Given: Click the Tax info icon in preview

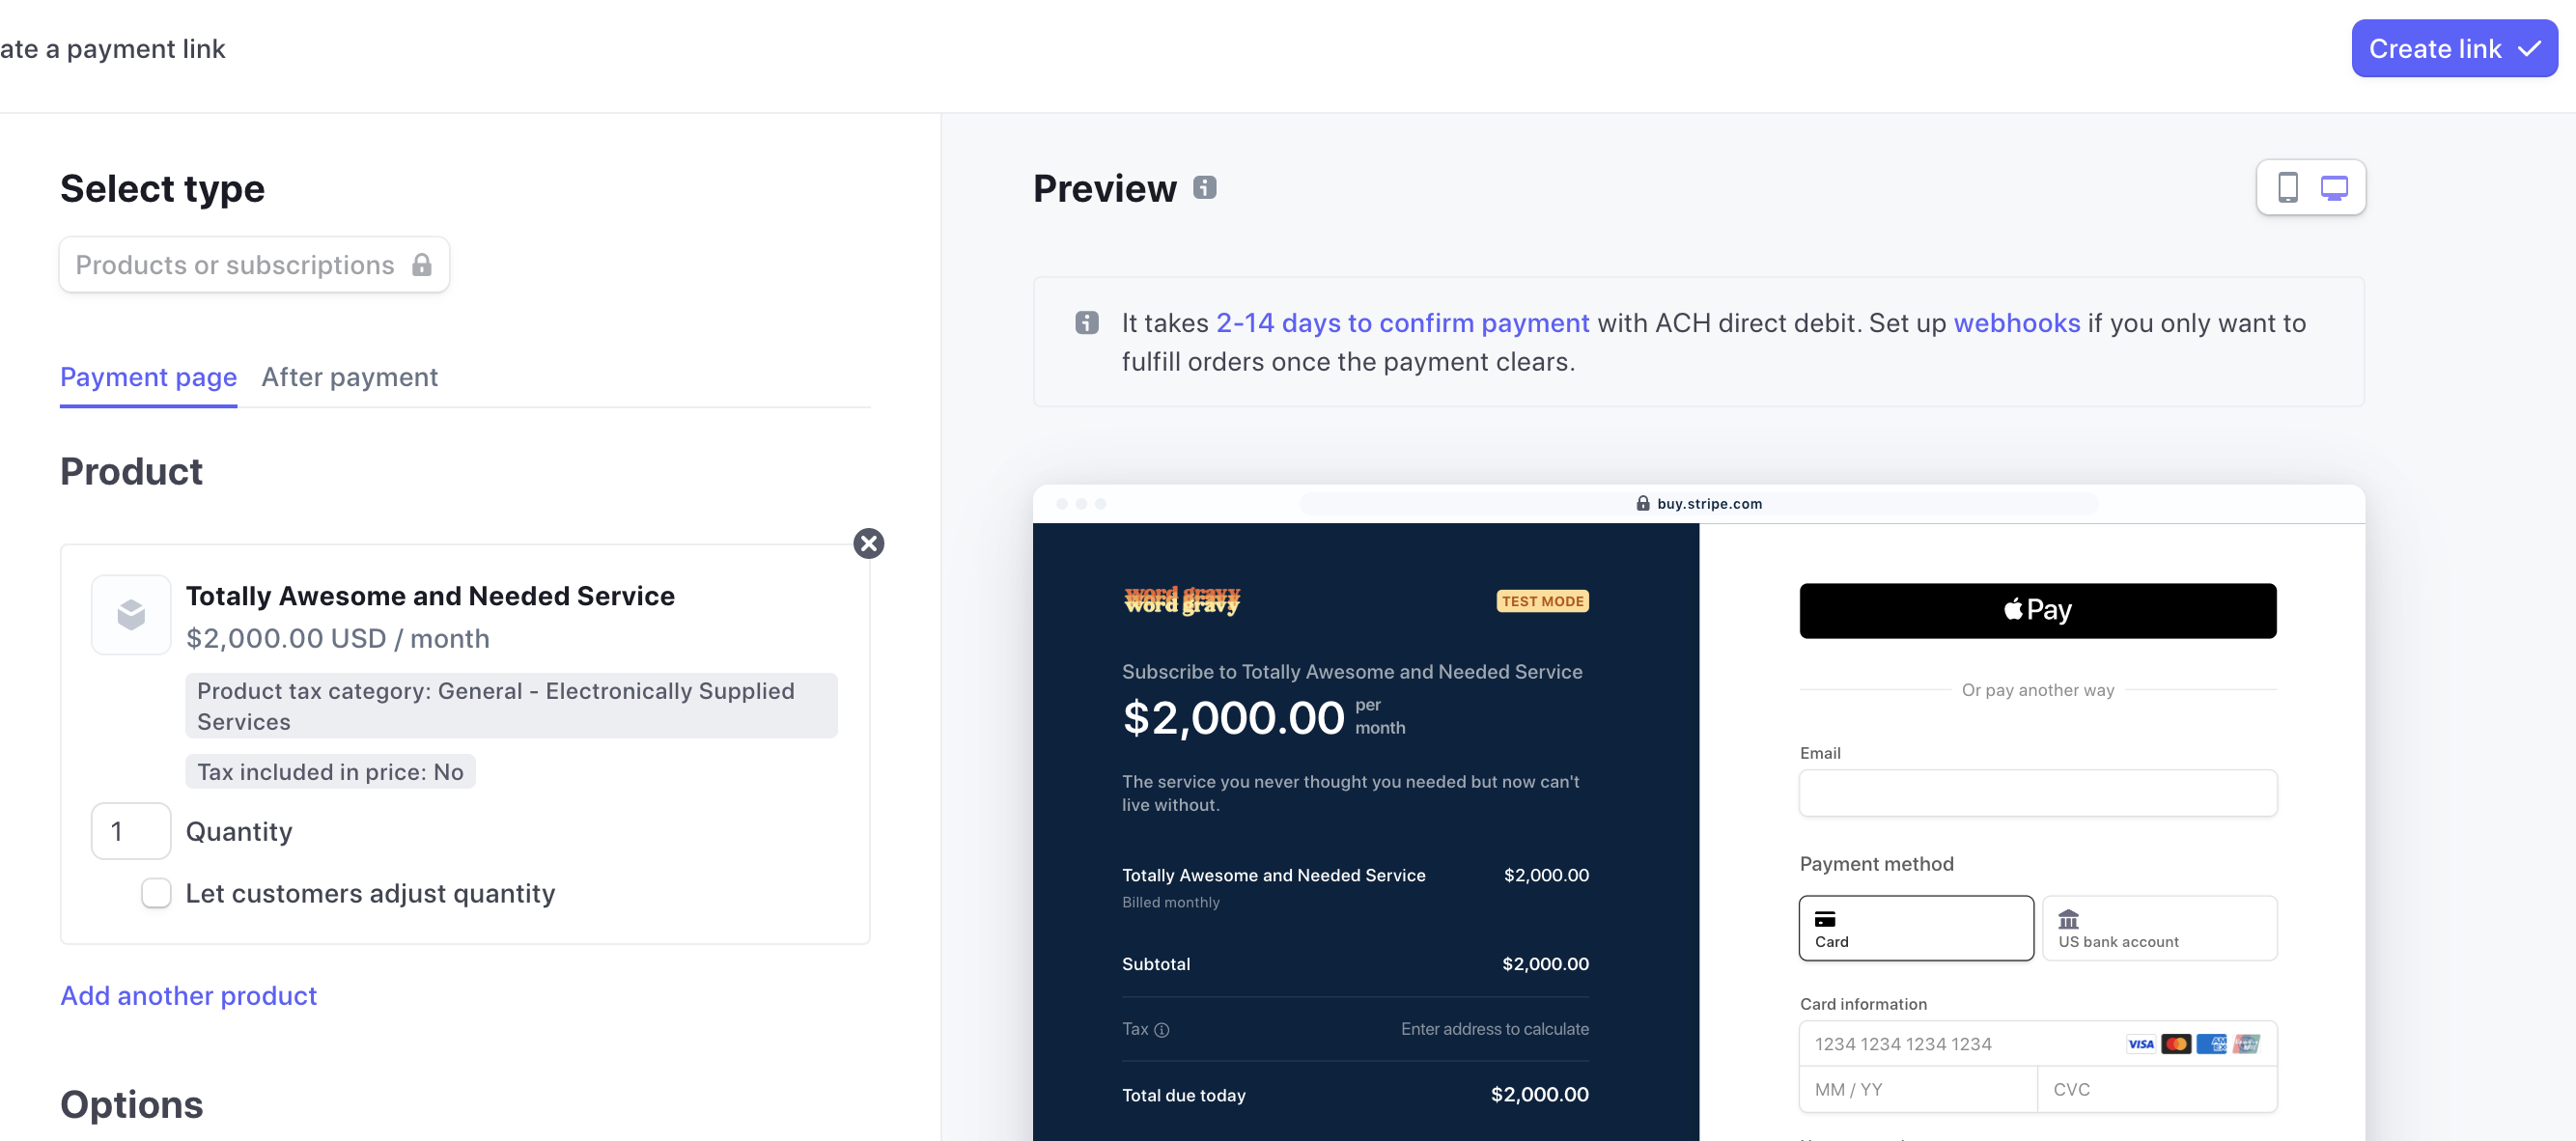Looking at the screenshot, I should pos(1161,1030).
